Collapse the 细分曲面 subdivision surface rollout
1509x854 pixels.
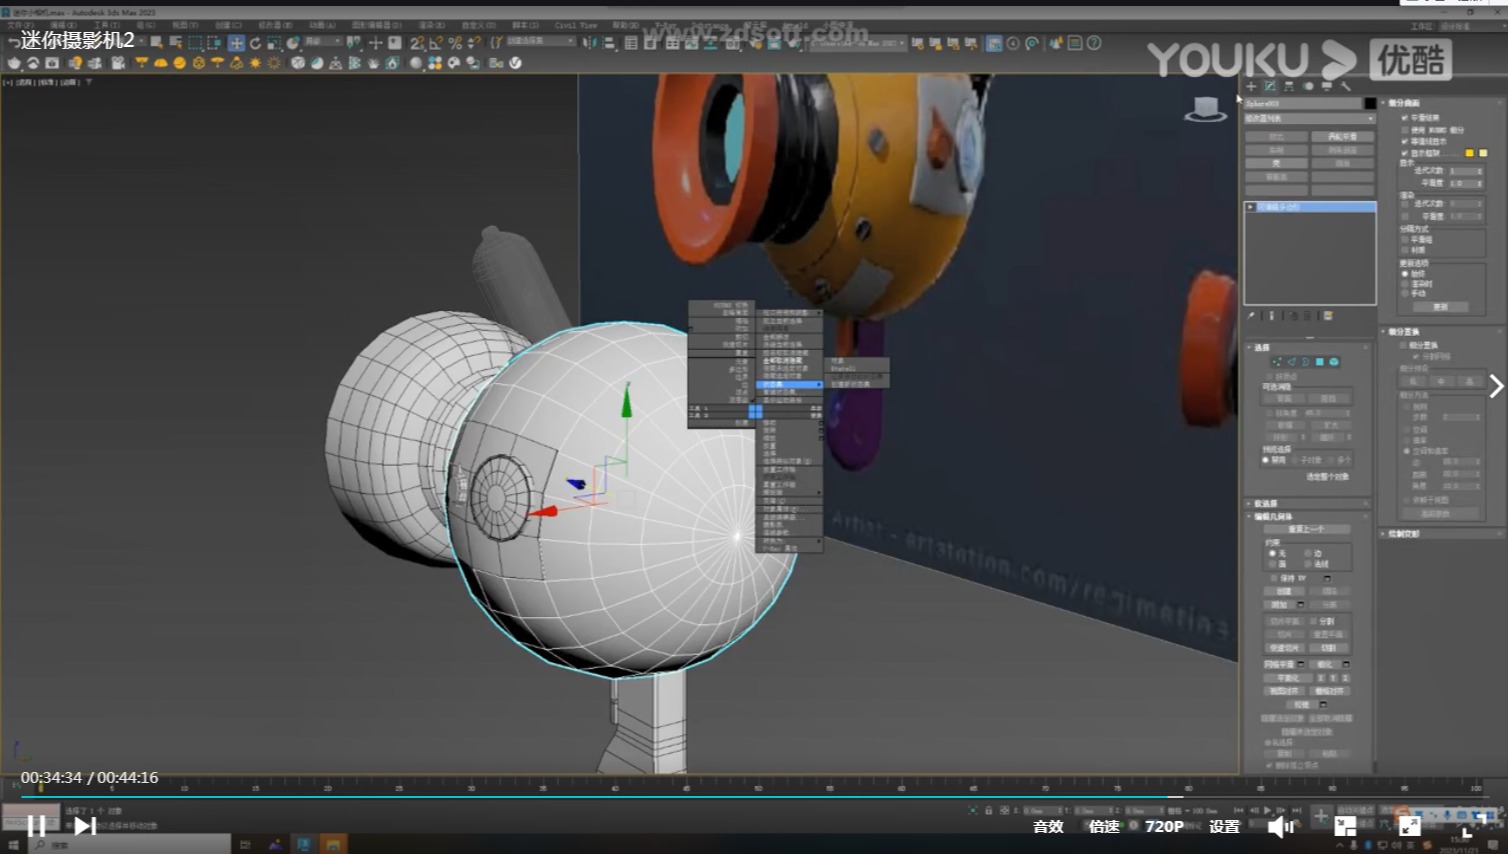click(x=1404, y=102)
